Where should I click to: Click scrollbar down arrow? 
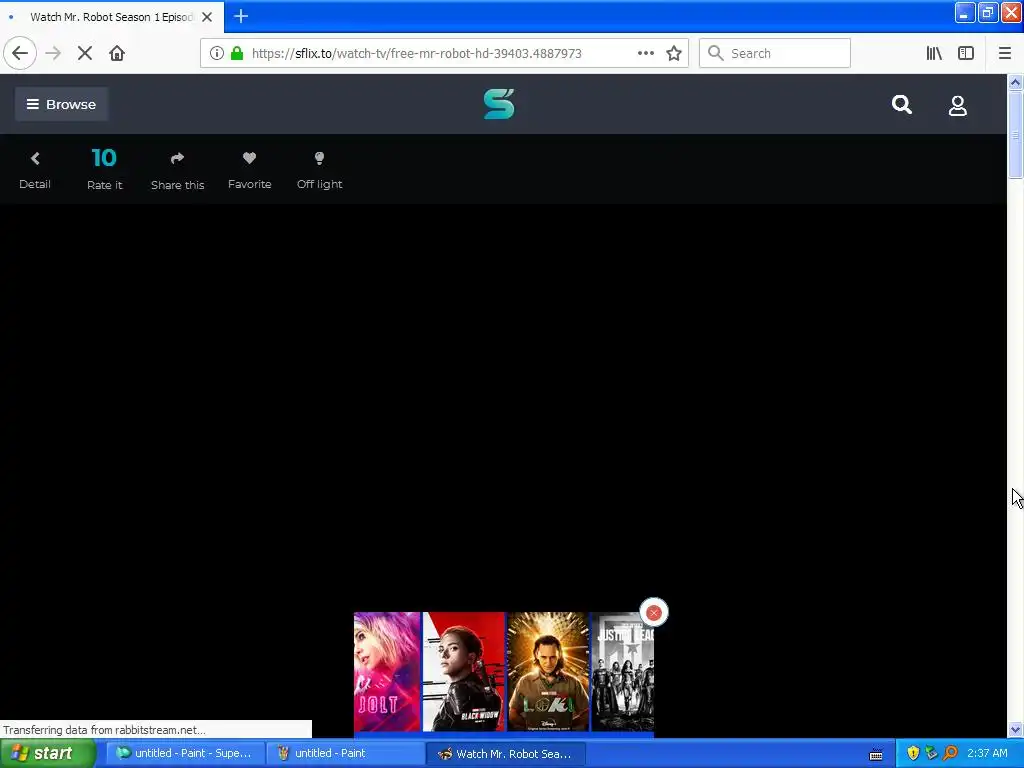point(1015,729)
